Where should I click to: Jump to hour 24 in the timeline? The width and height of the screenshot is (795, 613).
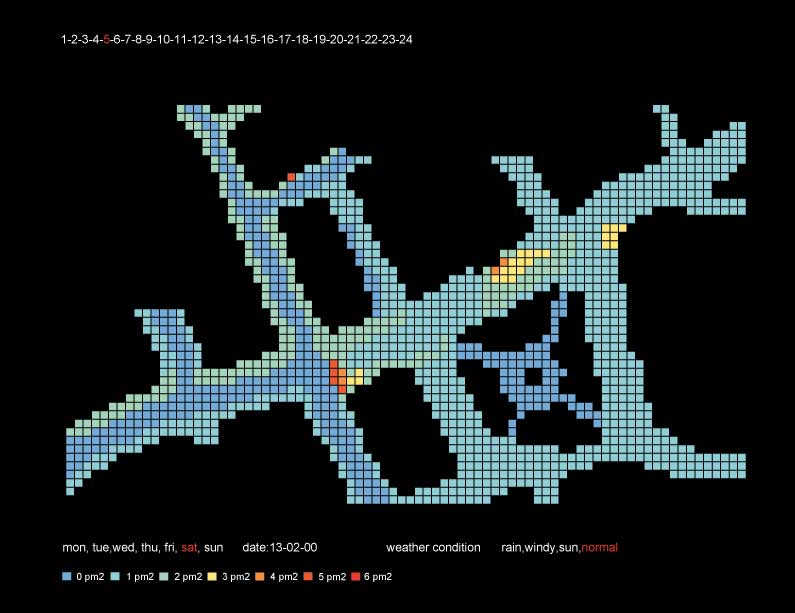(406, 40)
